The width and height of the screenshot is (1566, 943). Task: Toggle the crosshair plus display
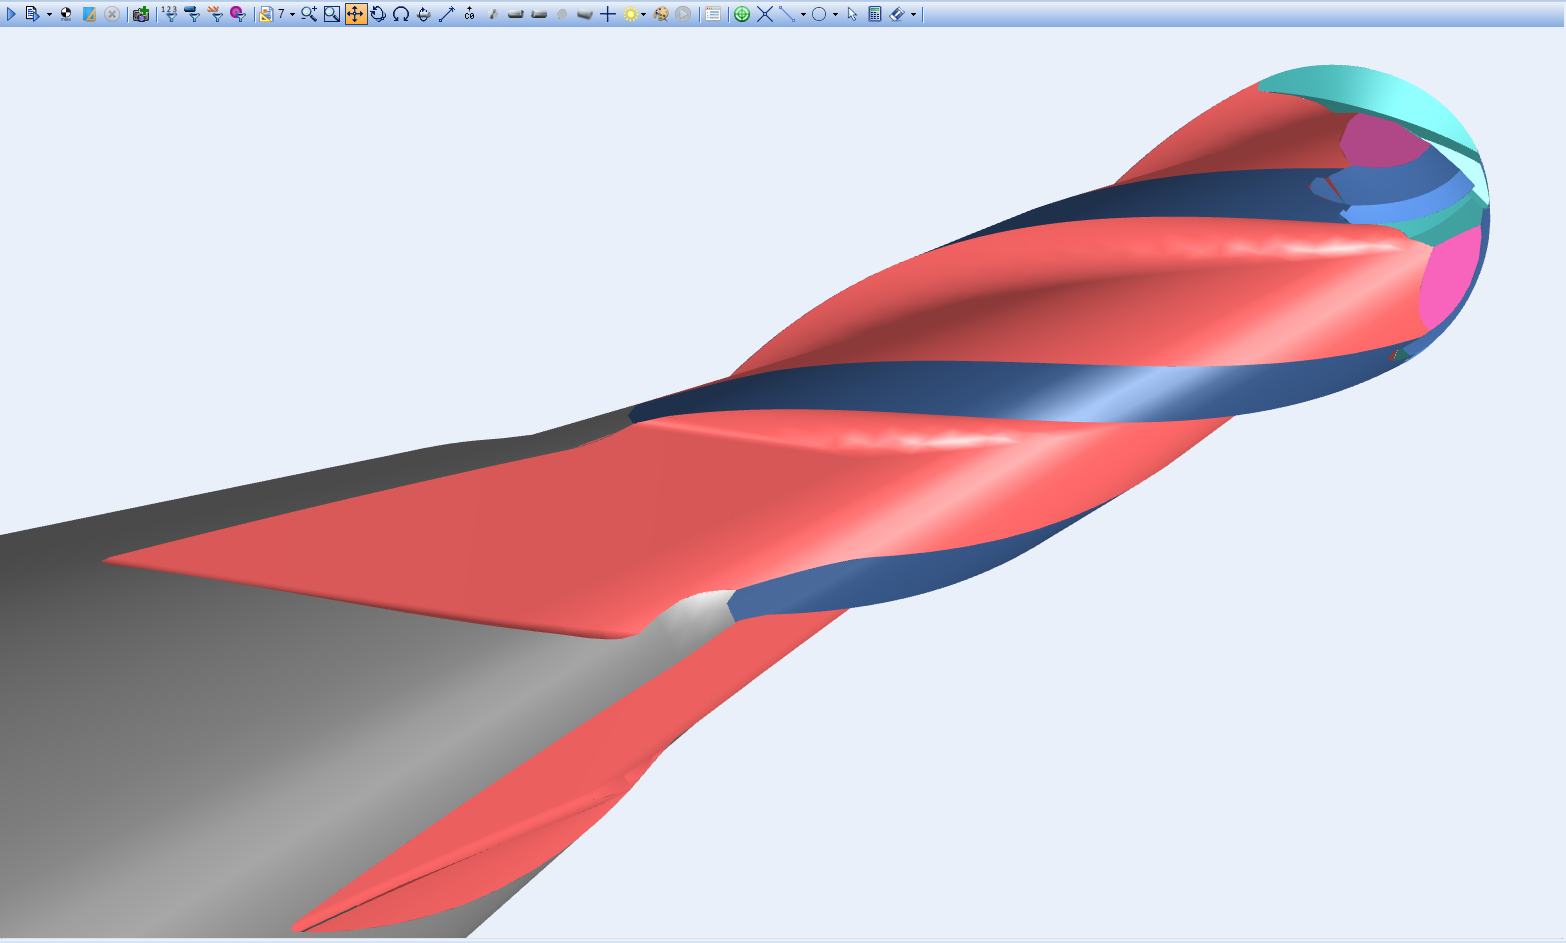coord(607,14)
